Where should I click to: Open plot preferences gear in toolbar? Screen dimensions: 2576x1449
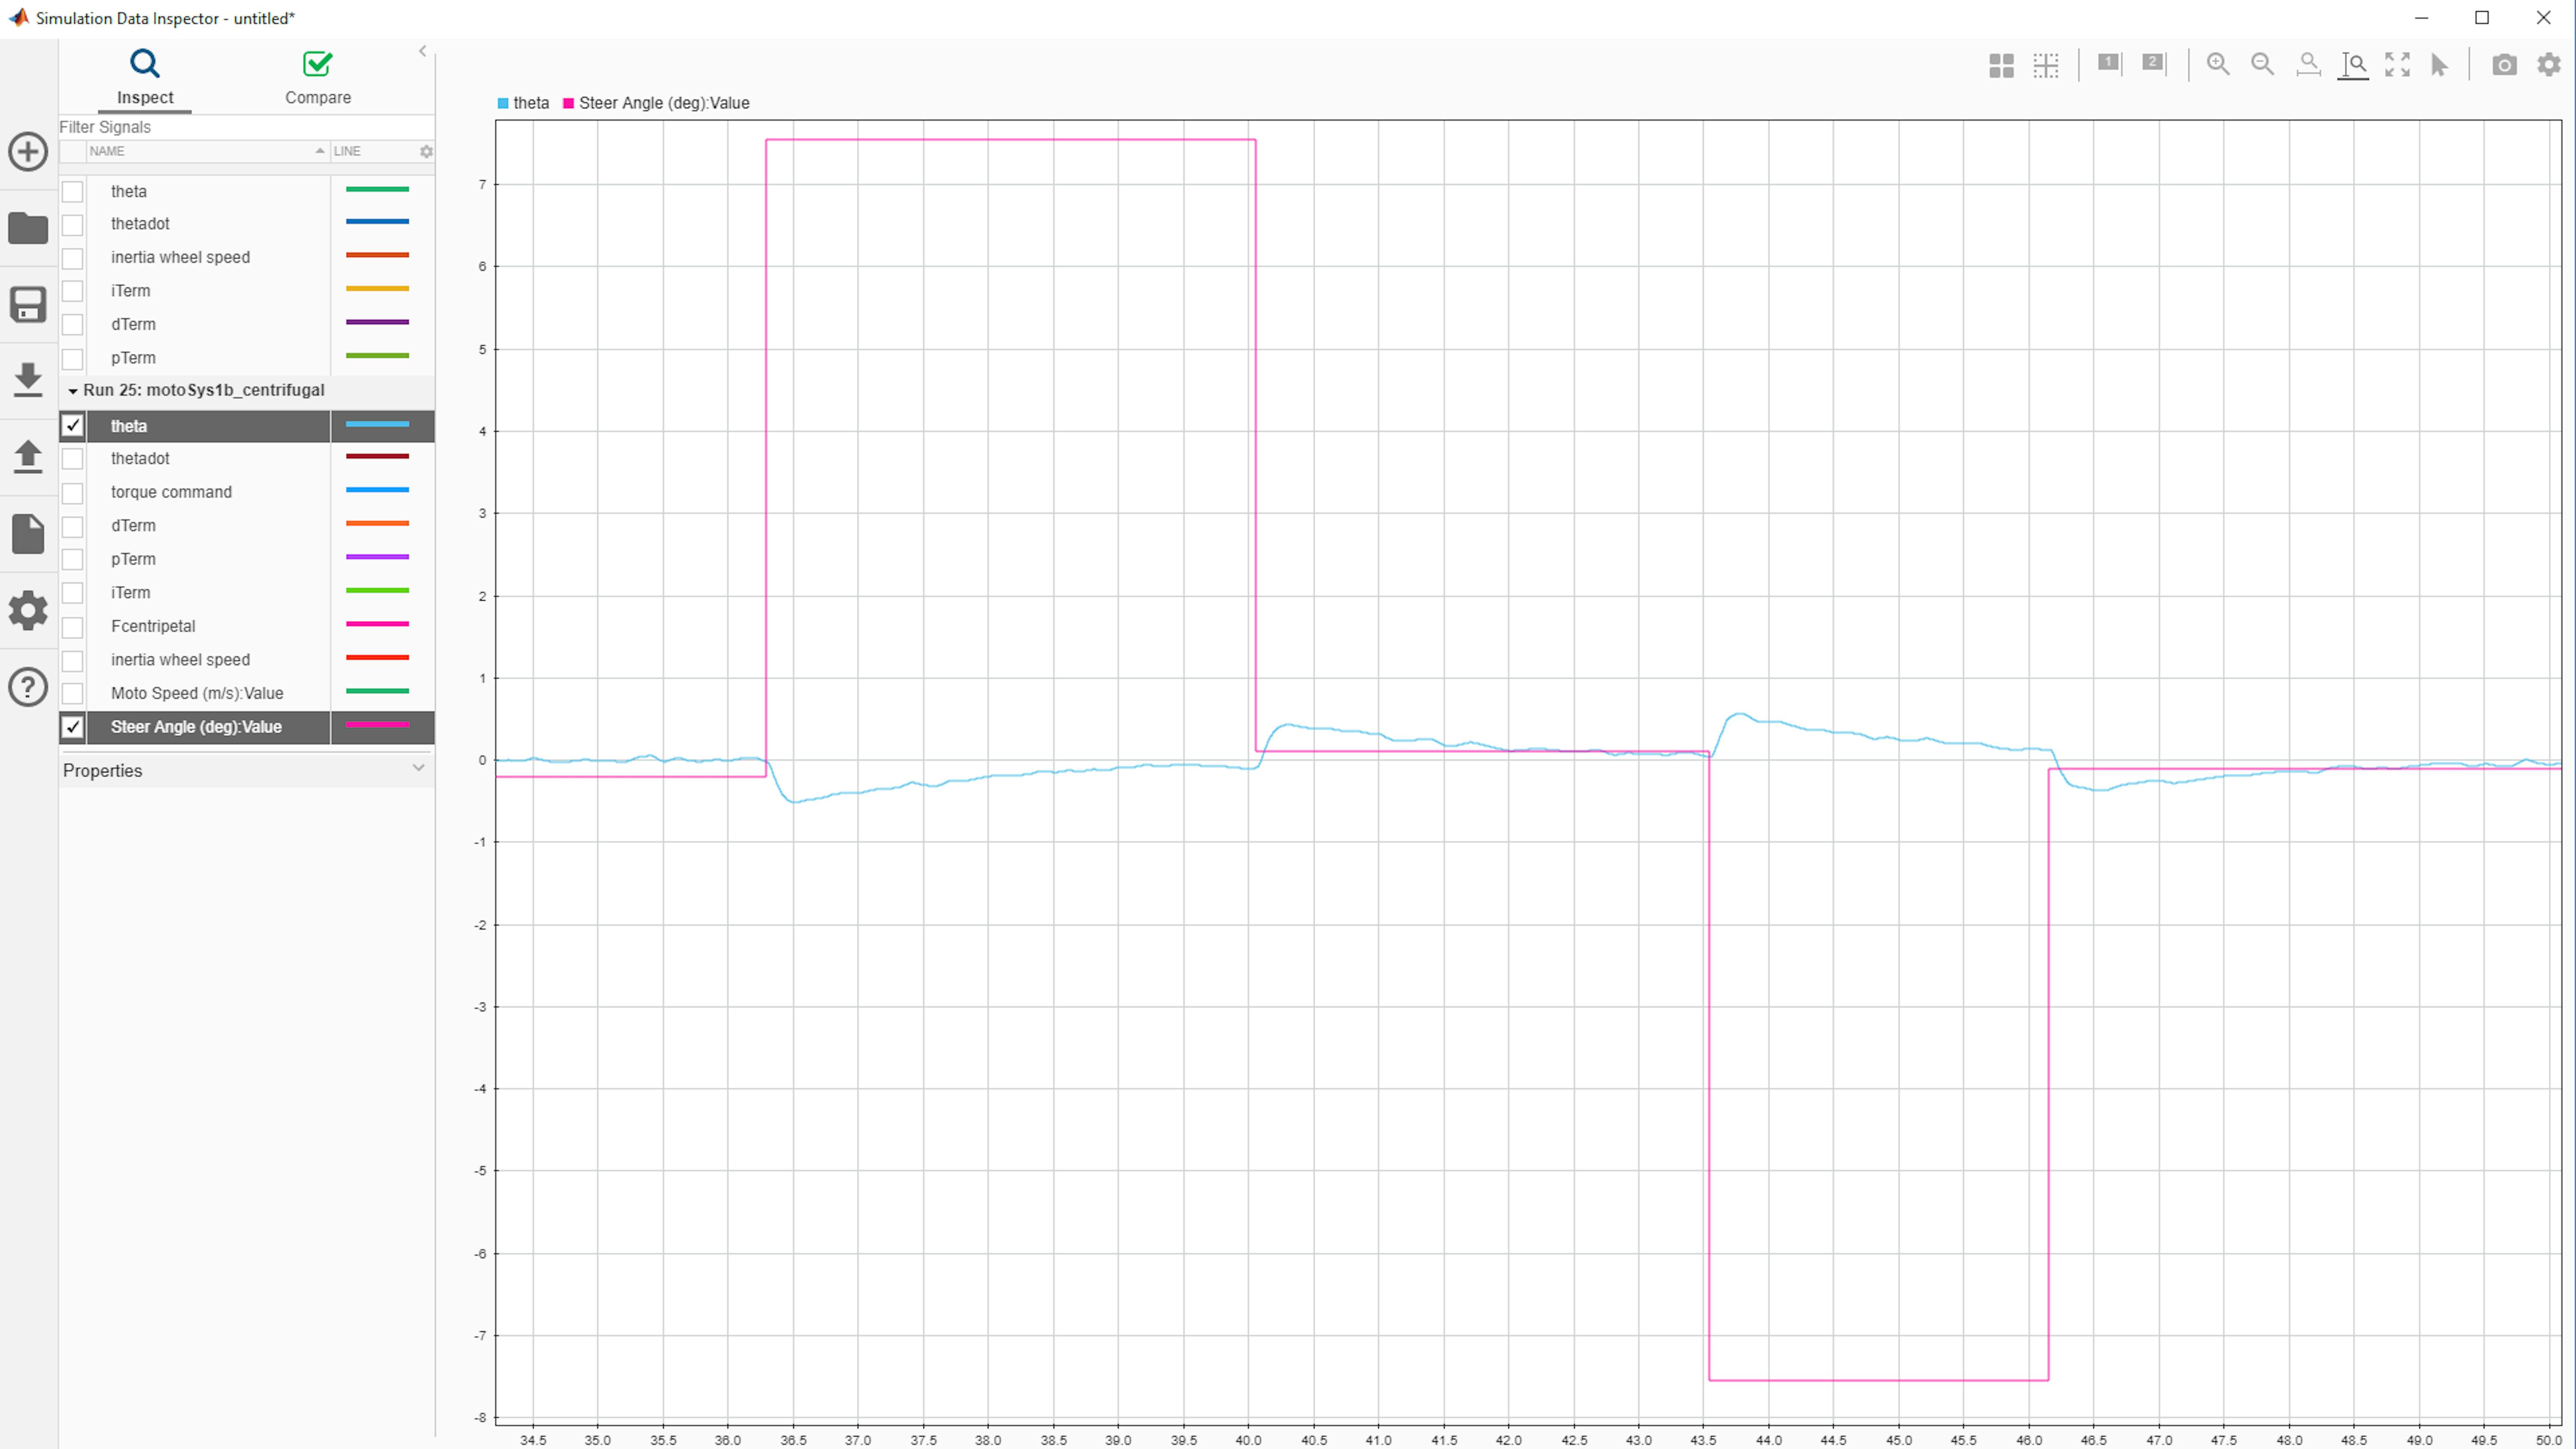tap(2549, 65)
